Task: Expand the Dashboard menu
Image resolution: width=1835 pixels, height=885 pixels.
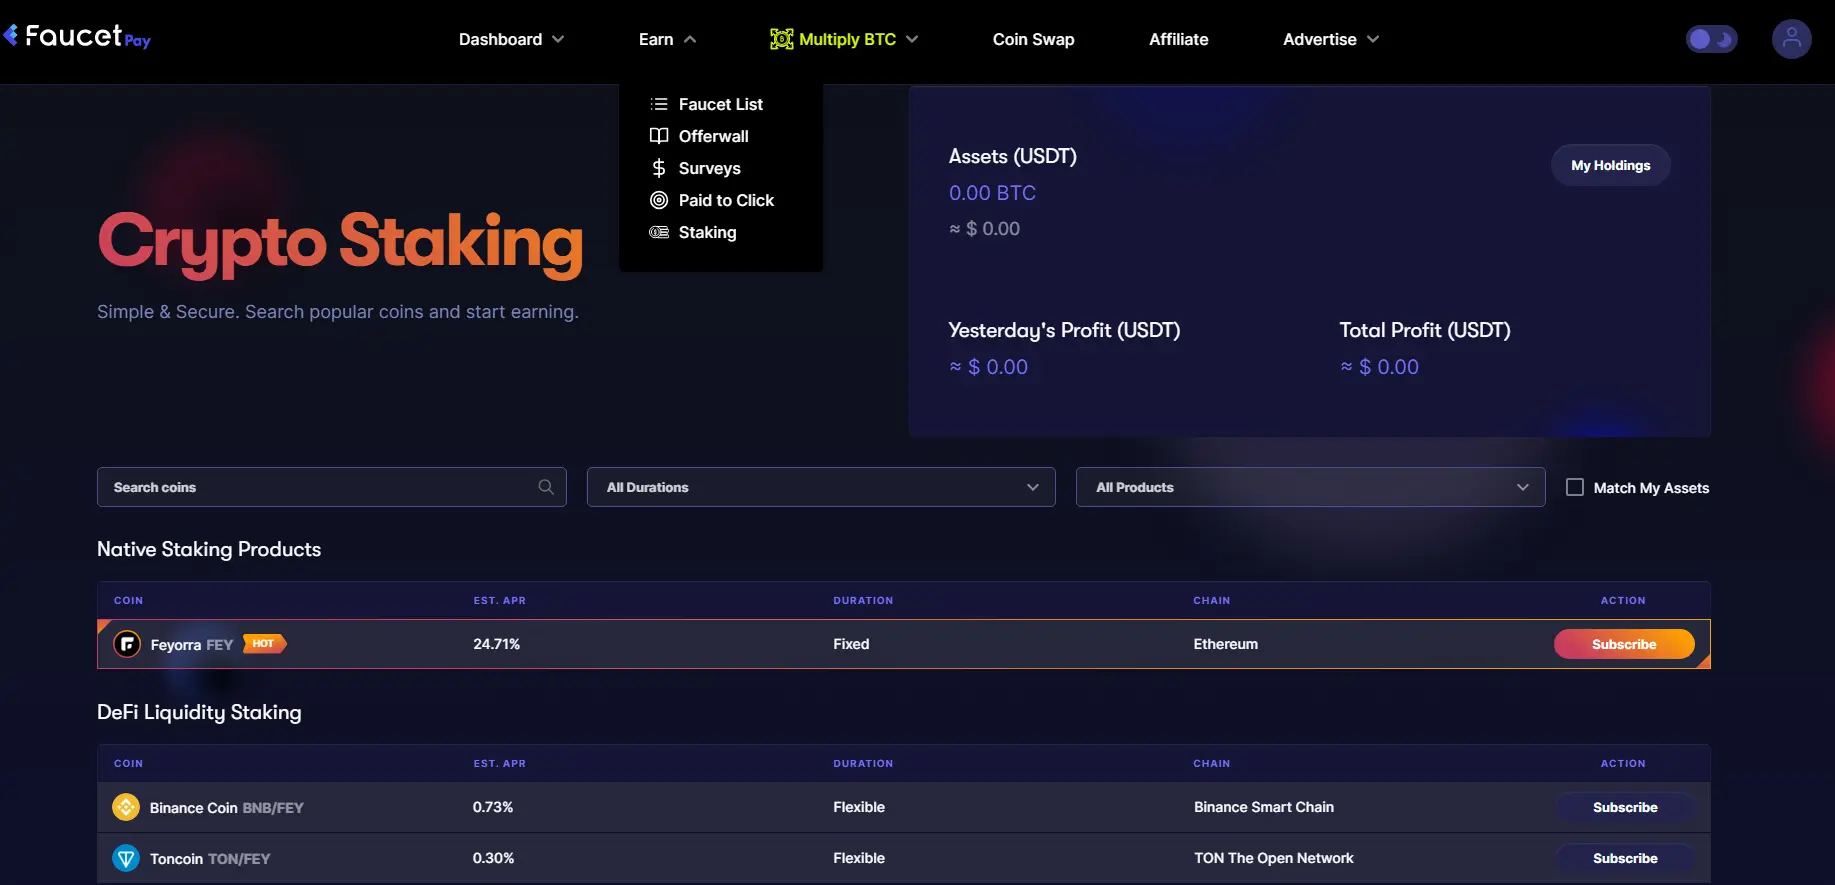Action: 511,39
